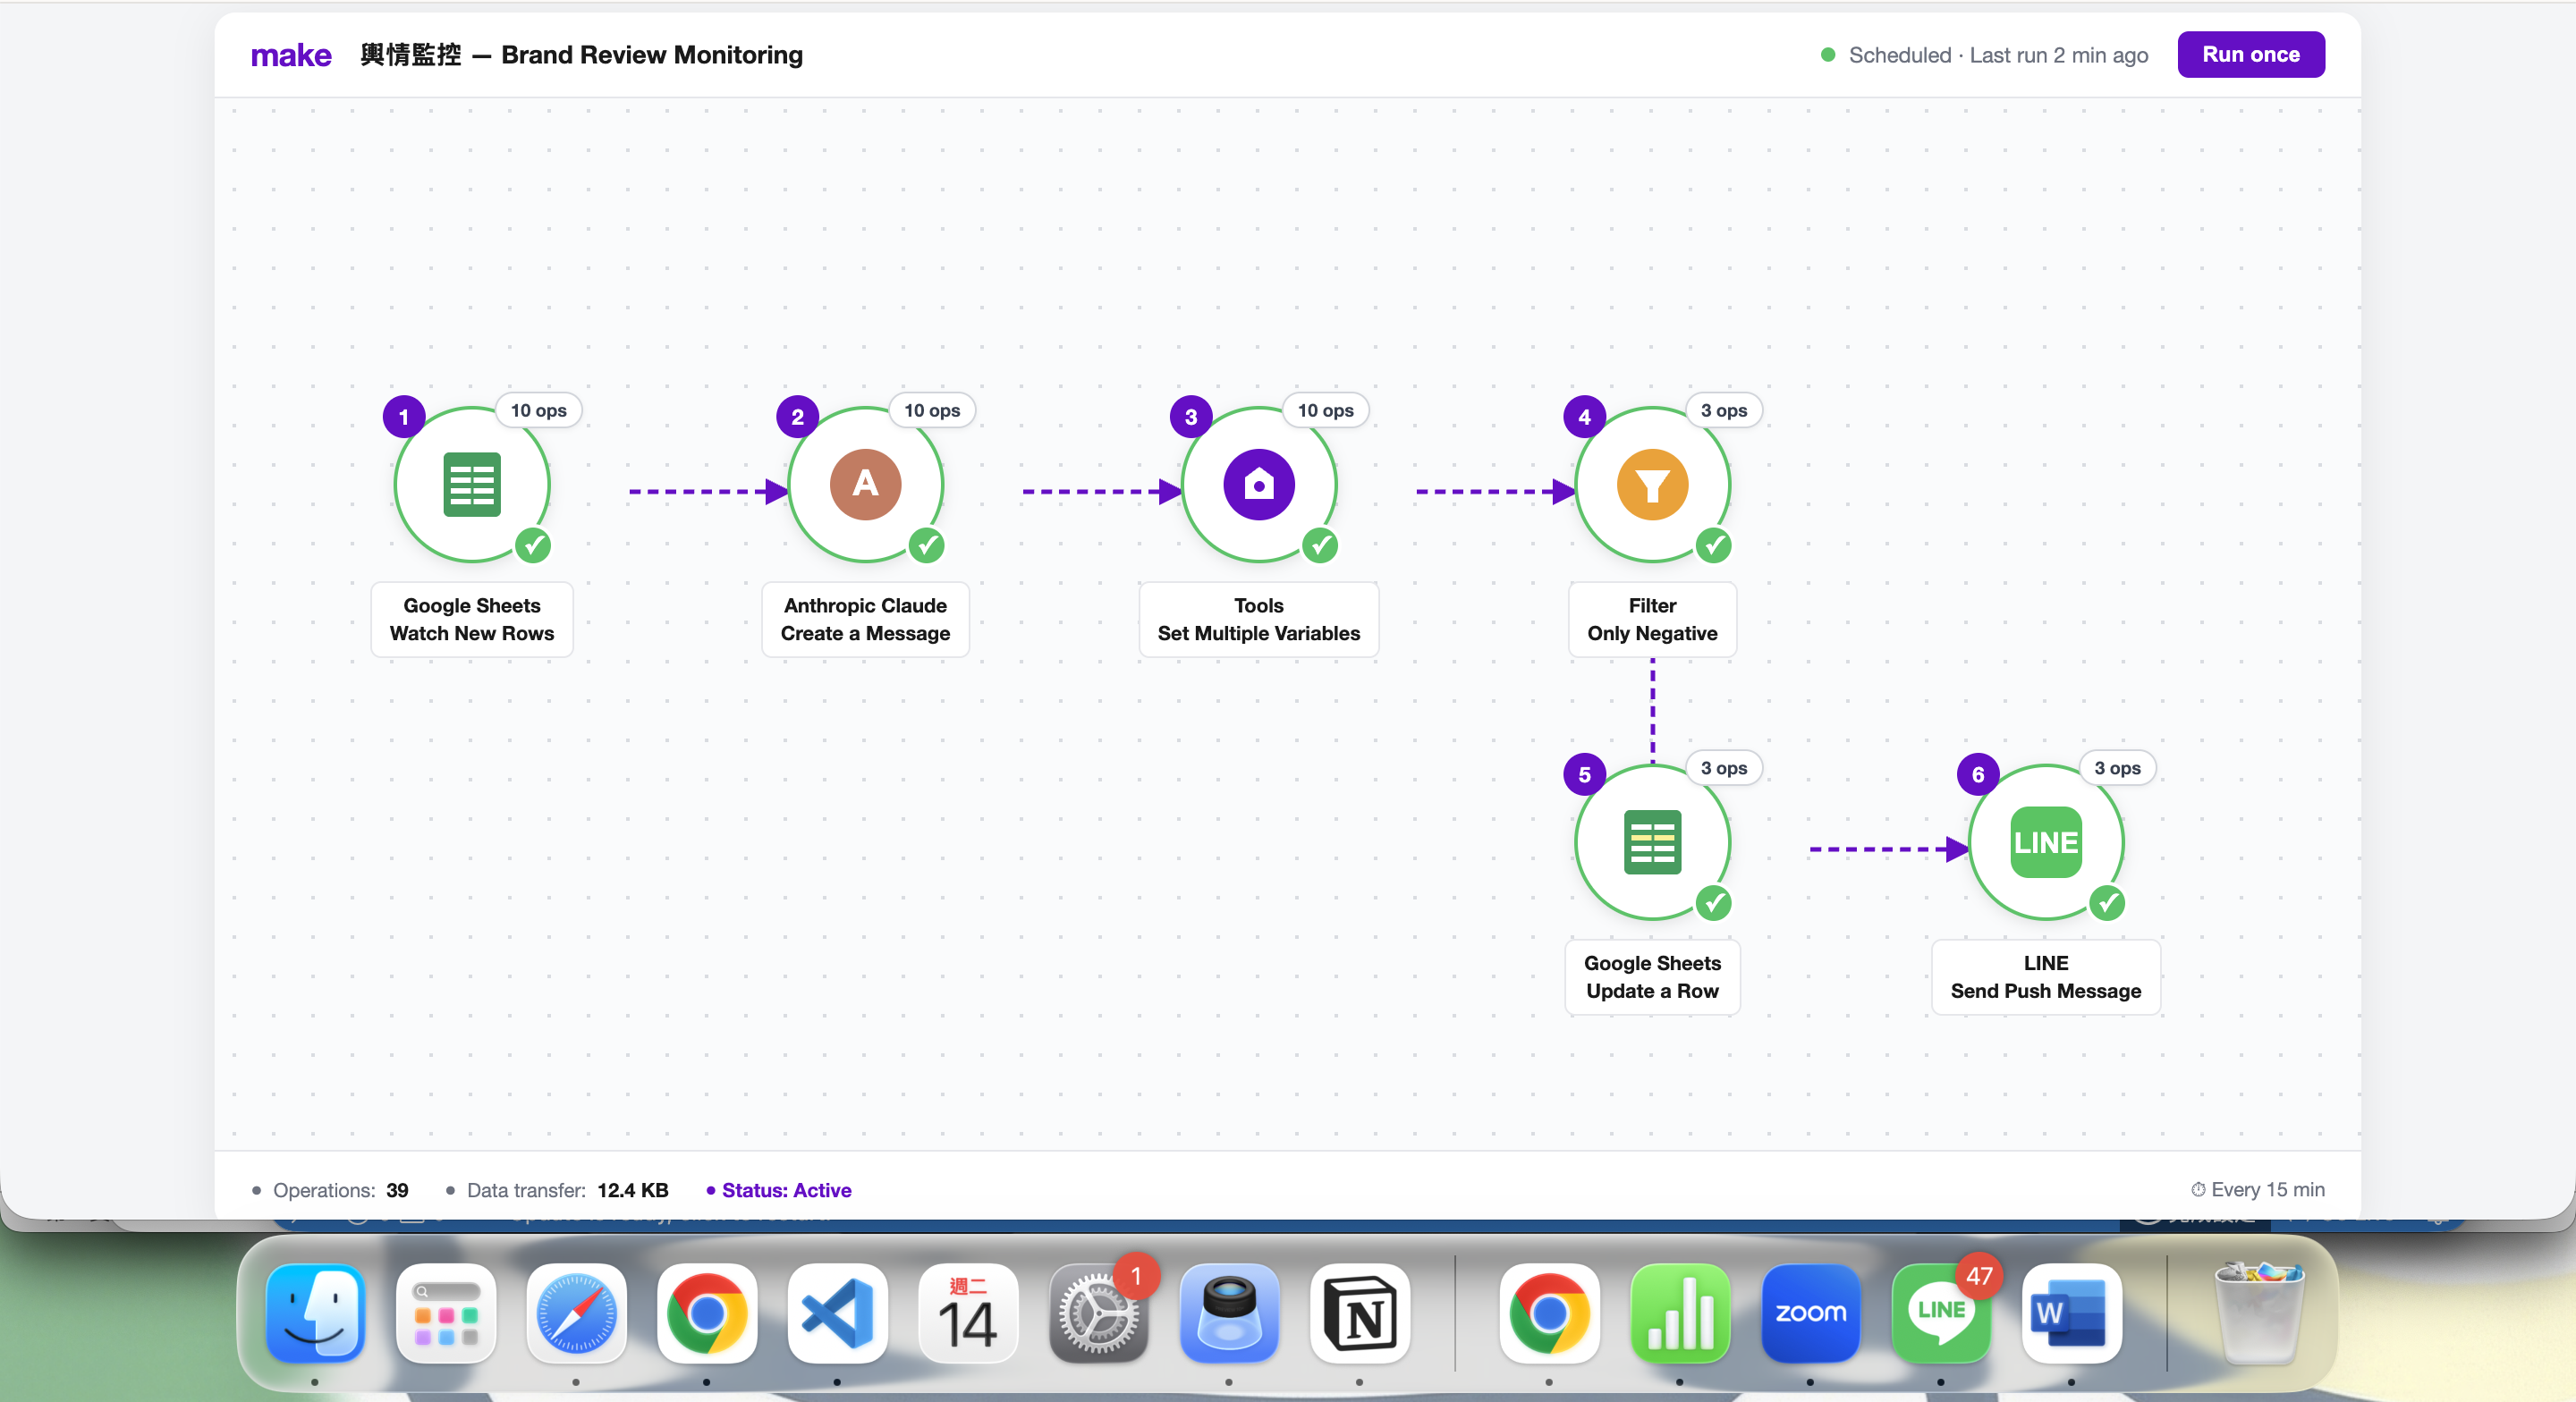
Task: Open the Trash in the Dock
Action: tap(2259, 1313)
